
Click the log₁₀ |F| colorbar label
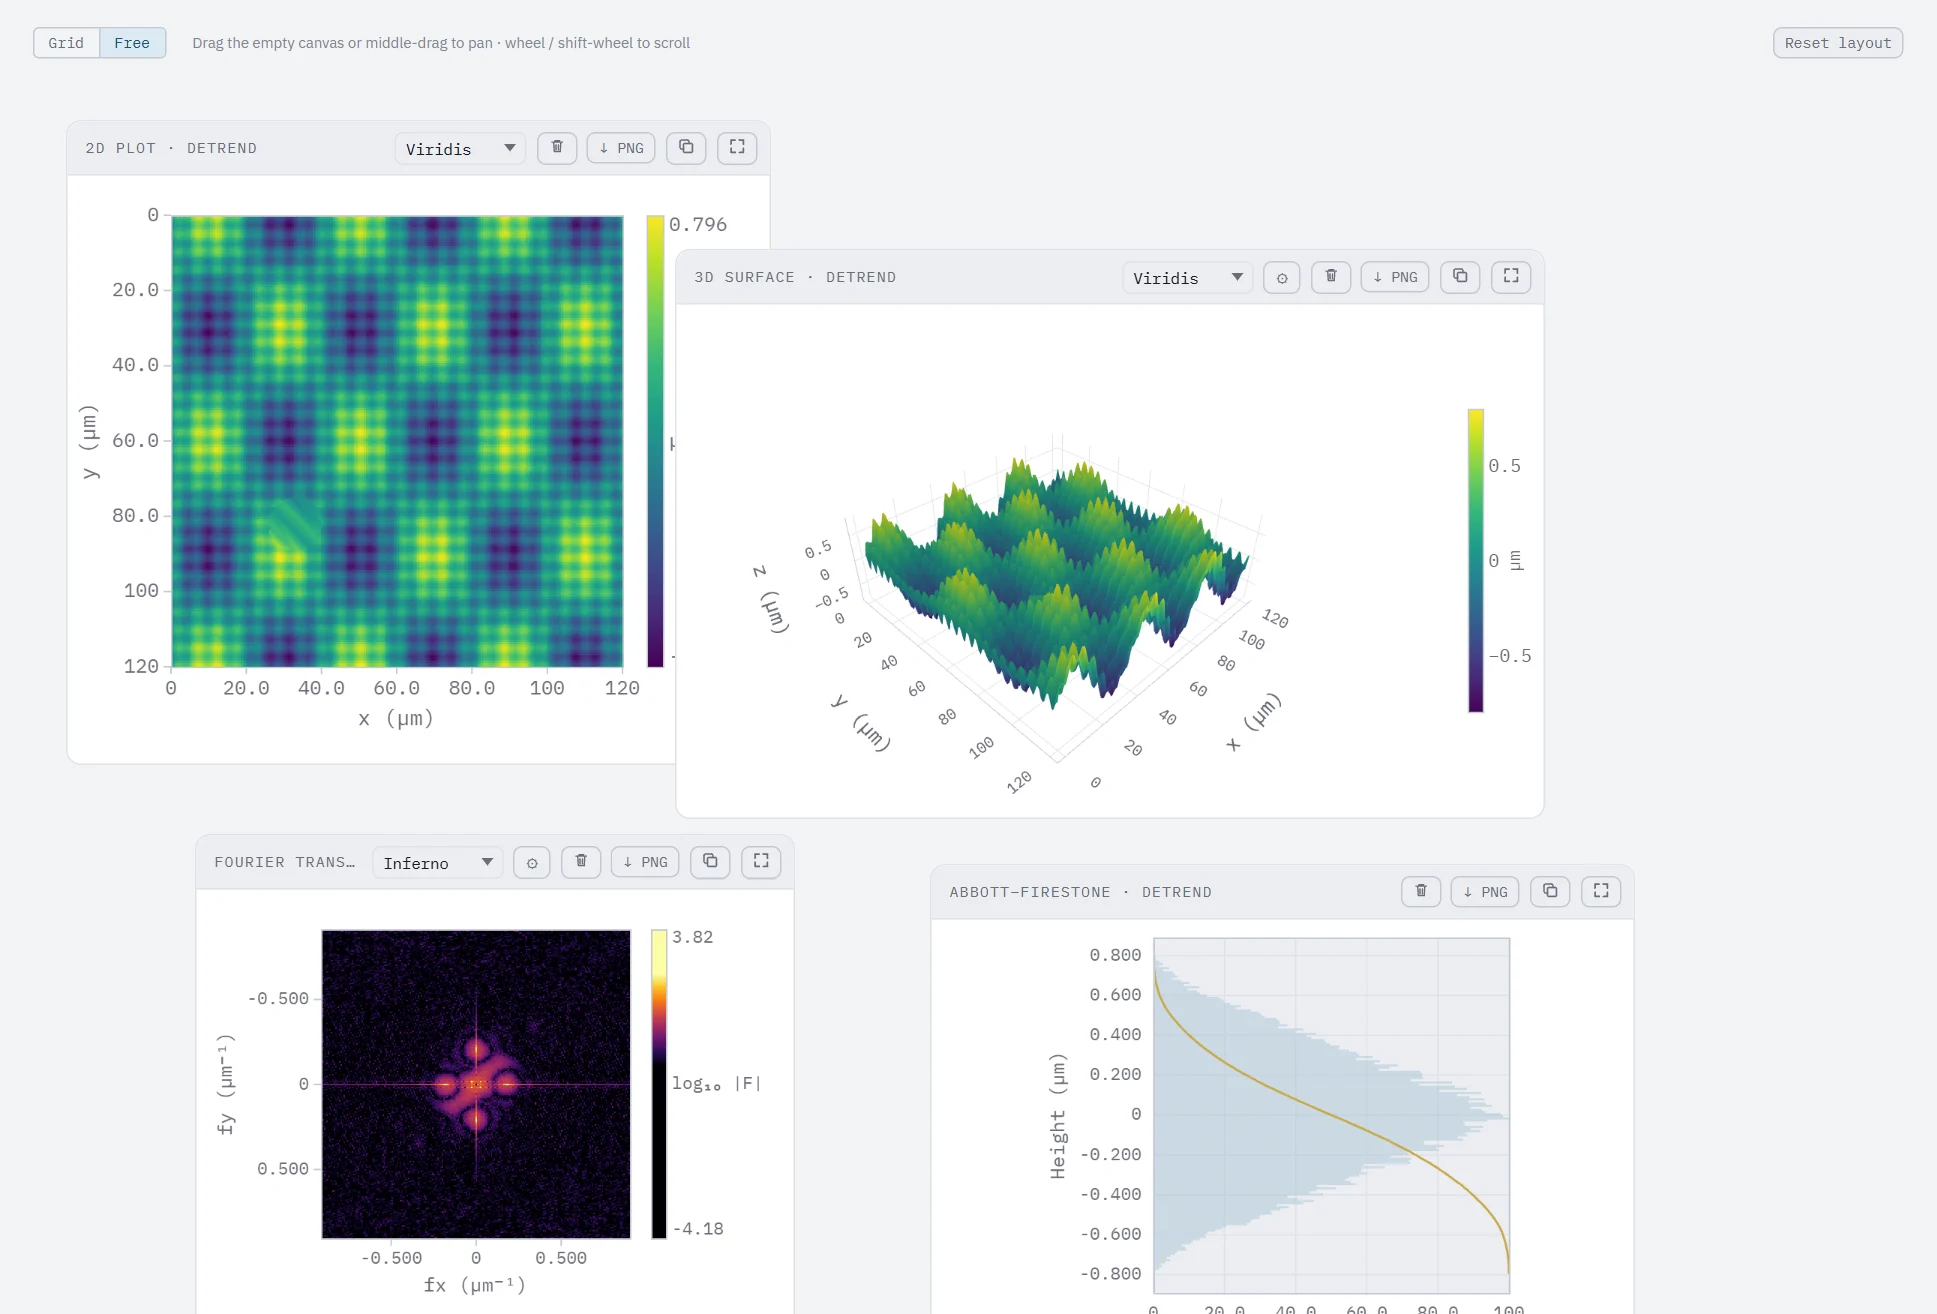coord(716,1084)
